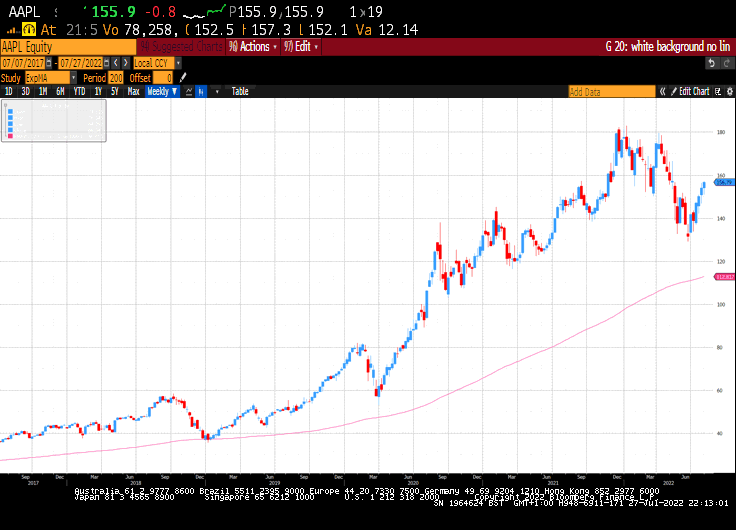Click the Edit Chart button
Image resolution: width=736 pixels, height=530 pixels.
coord(690,92)
